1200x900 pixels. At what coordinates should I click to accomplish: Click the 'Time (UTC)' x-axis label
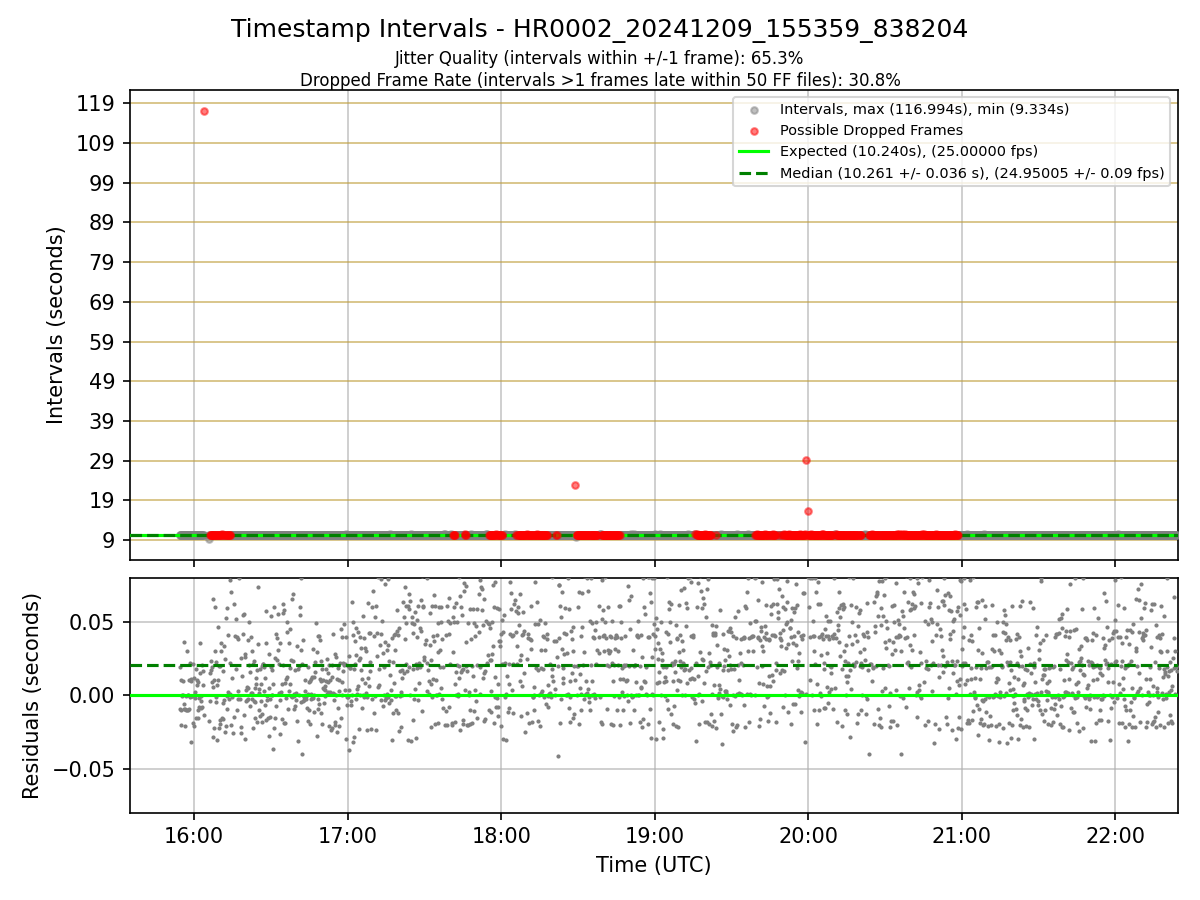click(x=654, y=865)
